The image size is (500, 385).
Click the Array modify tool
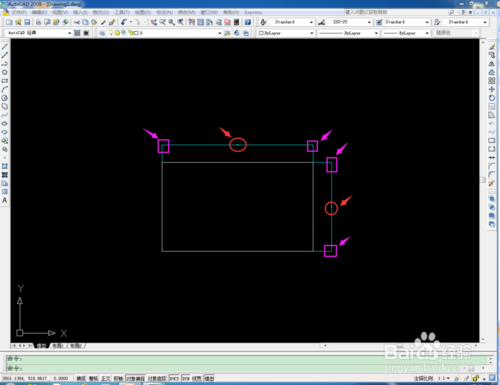492,81
